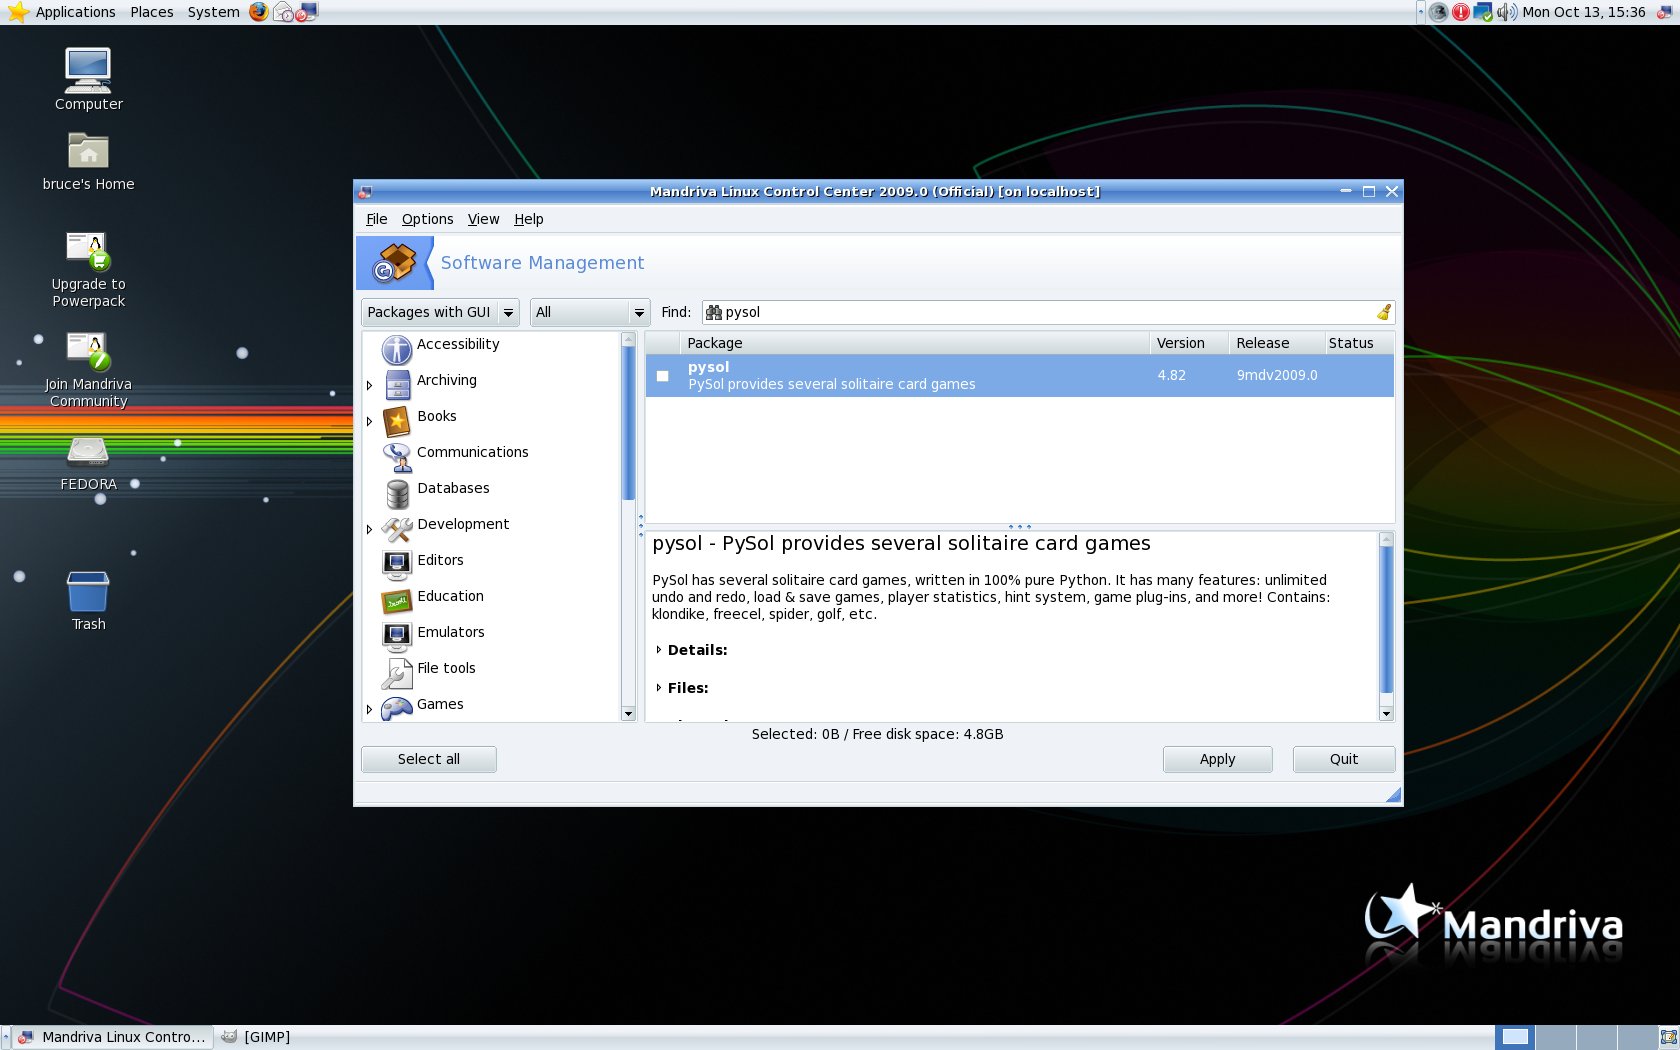
Task: Open the control center launcher in top panel
Action: pyautogui.click(x=306, y=12)
